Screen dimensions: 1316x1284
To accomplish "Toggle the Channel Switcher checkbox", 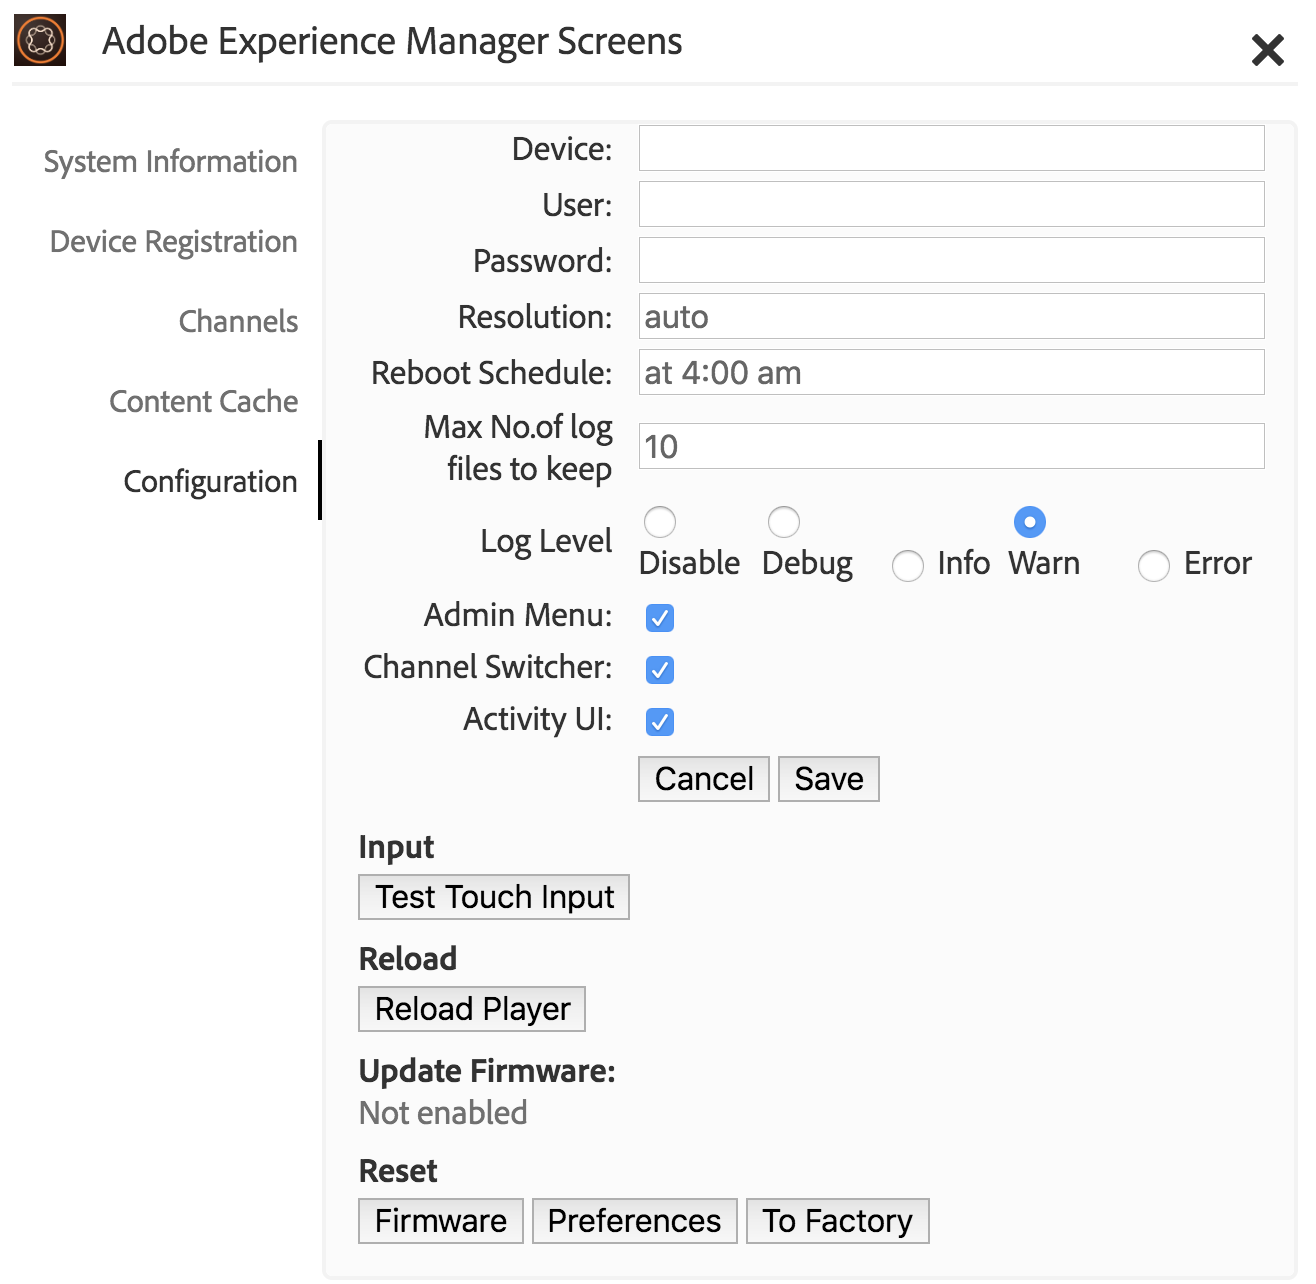I will [660, 670].
